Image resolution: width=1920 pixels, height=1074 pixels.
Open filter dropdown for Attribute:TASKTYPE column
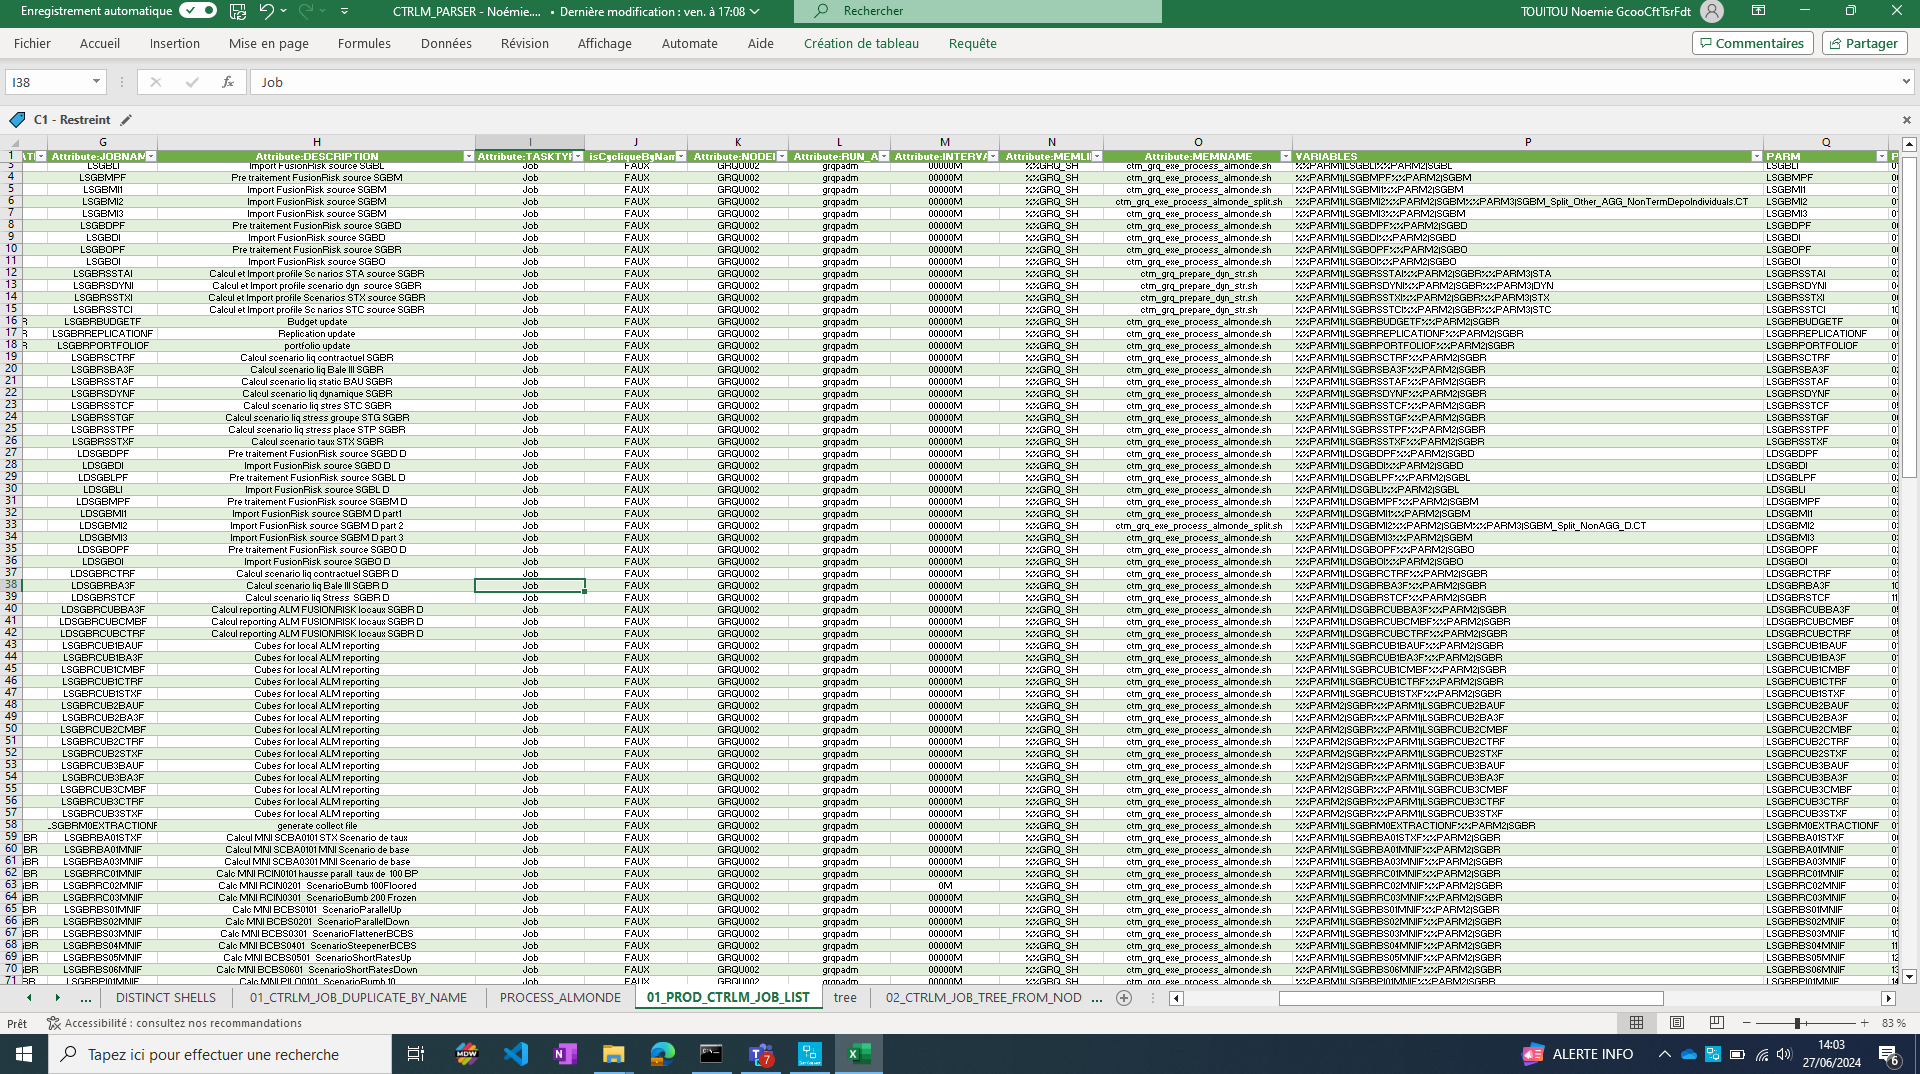[578, 157]
